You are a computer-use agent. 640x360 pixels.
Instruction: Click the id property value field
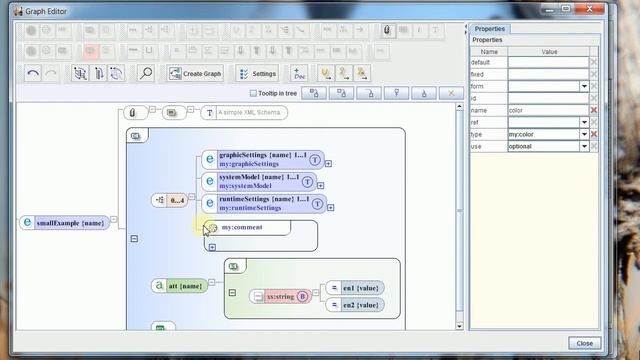[x=548, y=98]
